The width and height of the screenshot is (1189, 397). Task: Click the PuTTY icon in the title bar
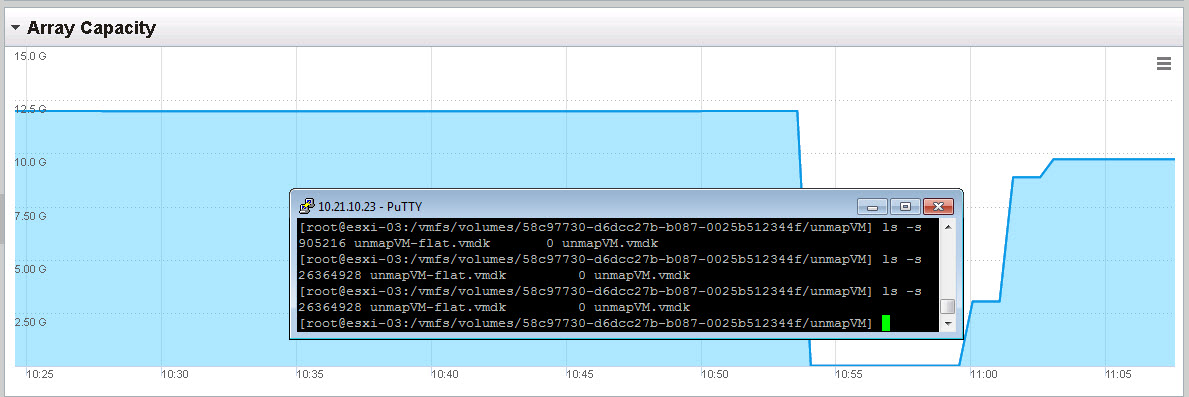pyautogui.click(x=307, y=205)
